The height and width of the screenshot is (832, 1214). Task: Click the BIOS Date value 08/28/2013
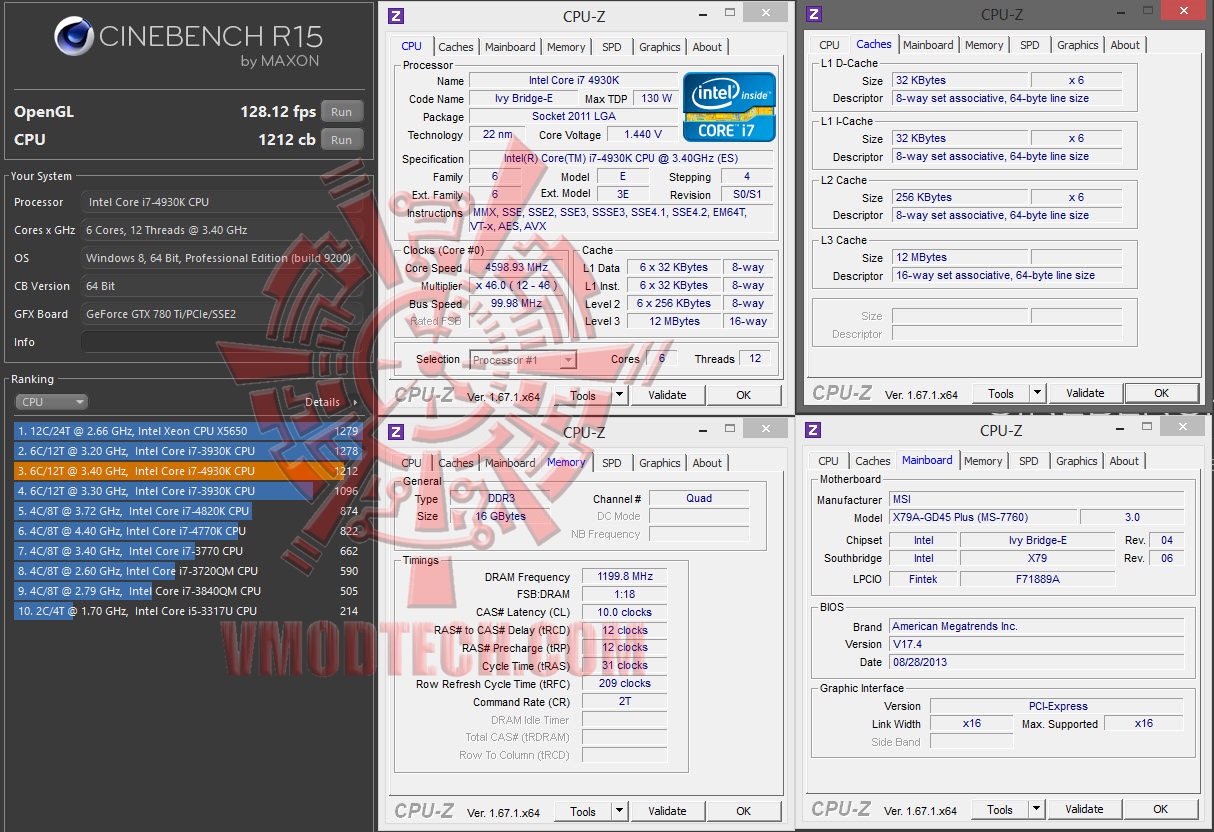pyautogui.click(x=1037, y=662)
